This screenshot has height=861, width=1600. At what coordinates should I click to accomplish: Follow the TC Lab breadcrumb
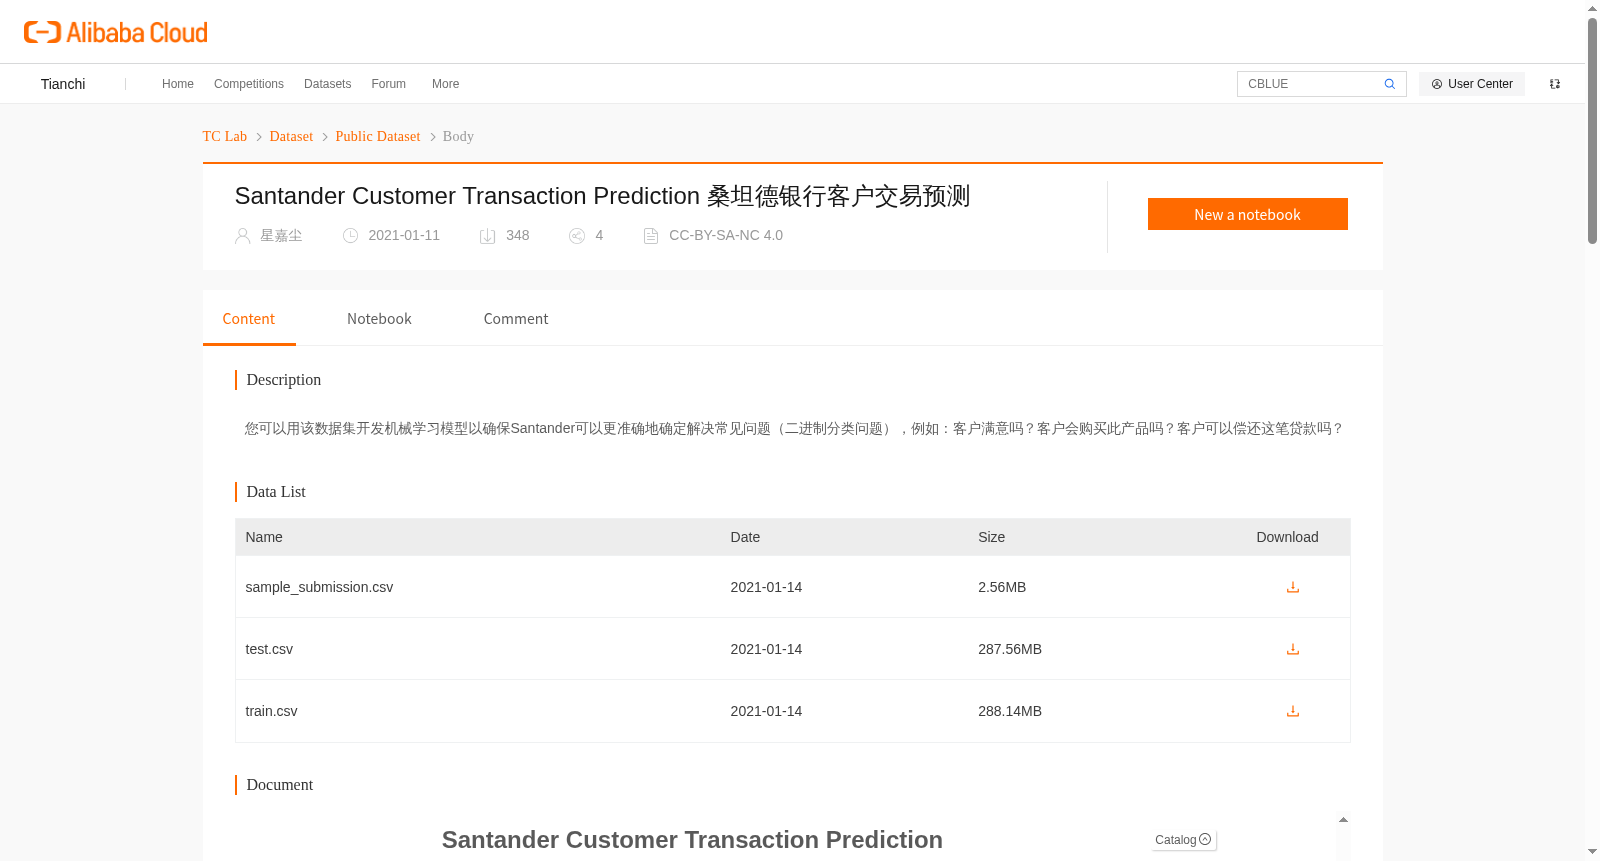click(225, 136)
